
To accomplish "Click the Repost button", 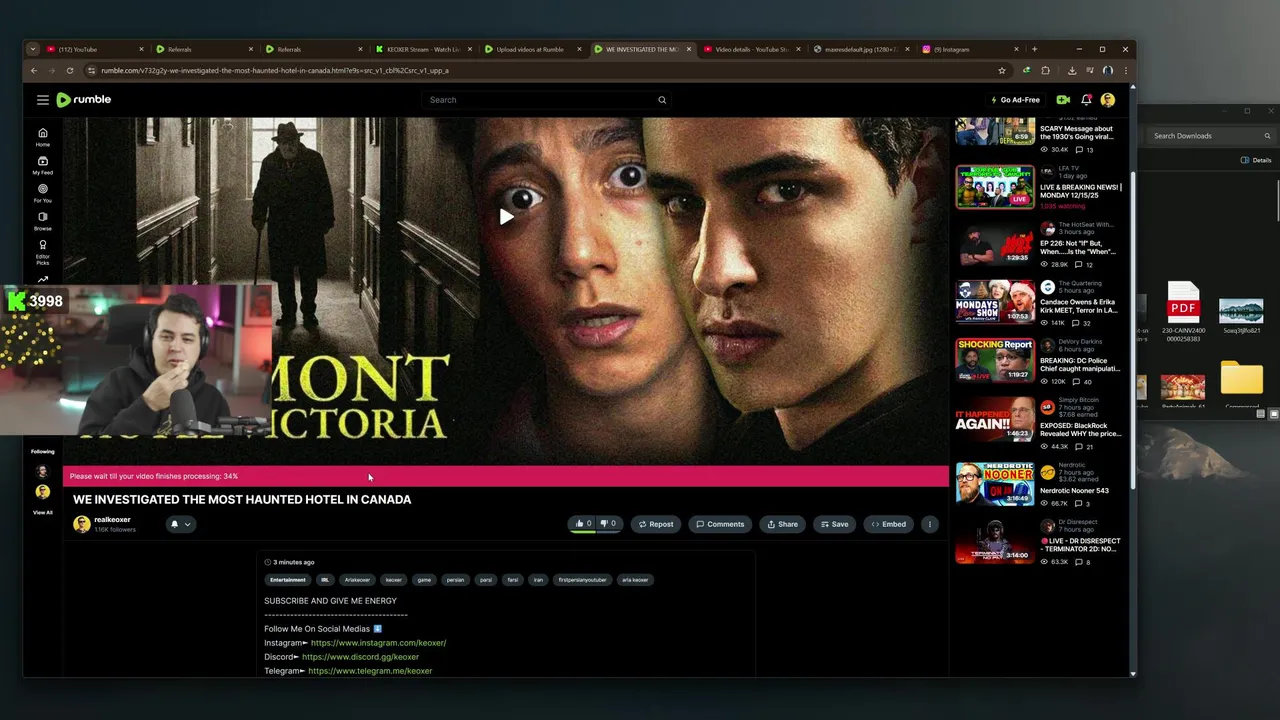I will click(655, 524).
